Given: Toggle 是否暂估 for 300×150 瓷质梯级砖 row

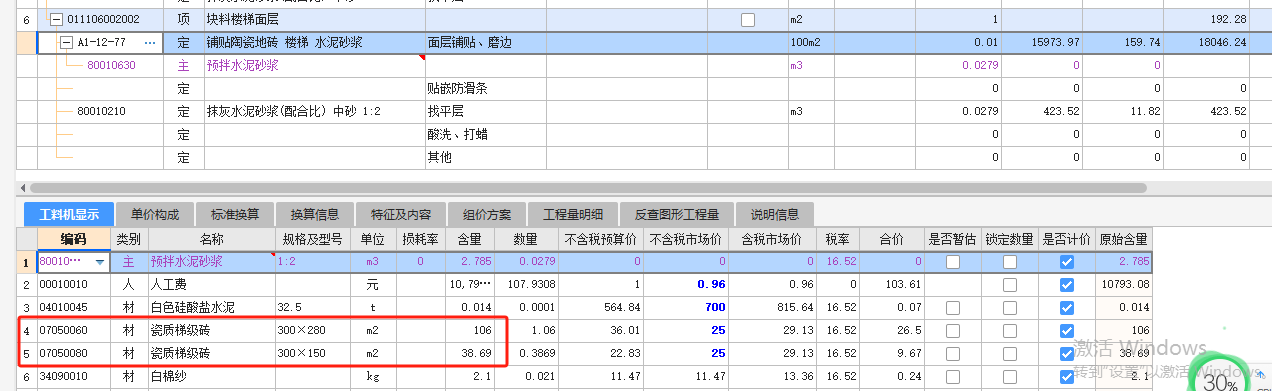Looking at the screenshot, I should [953, 353].
